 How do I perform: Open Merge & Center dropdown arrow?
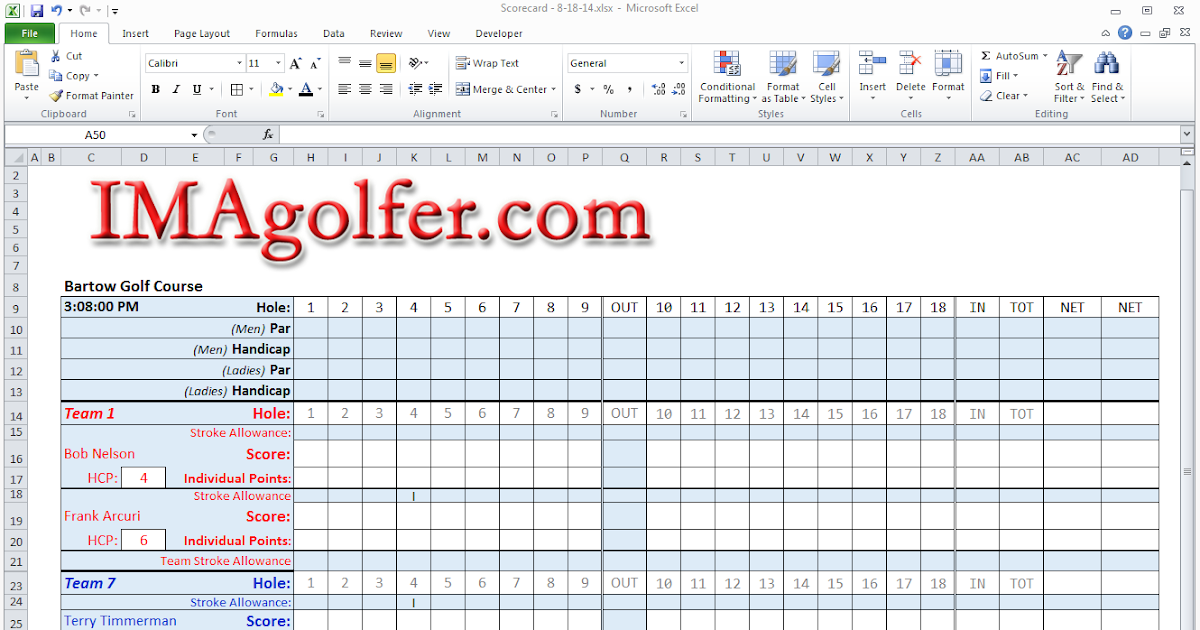[555, 89]
